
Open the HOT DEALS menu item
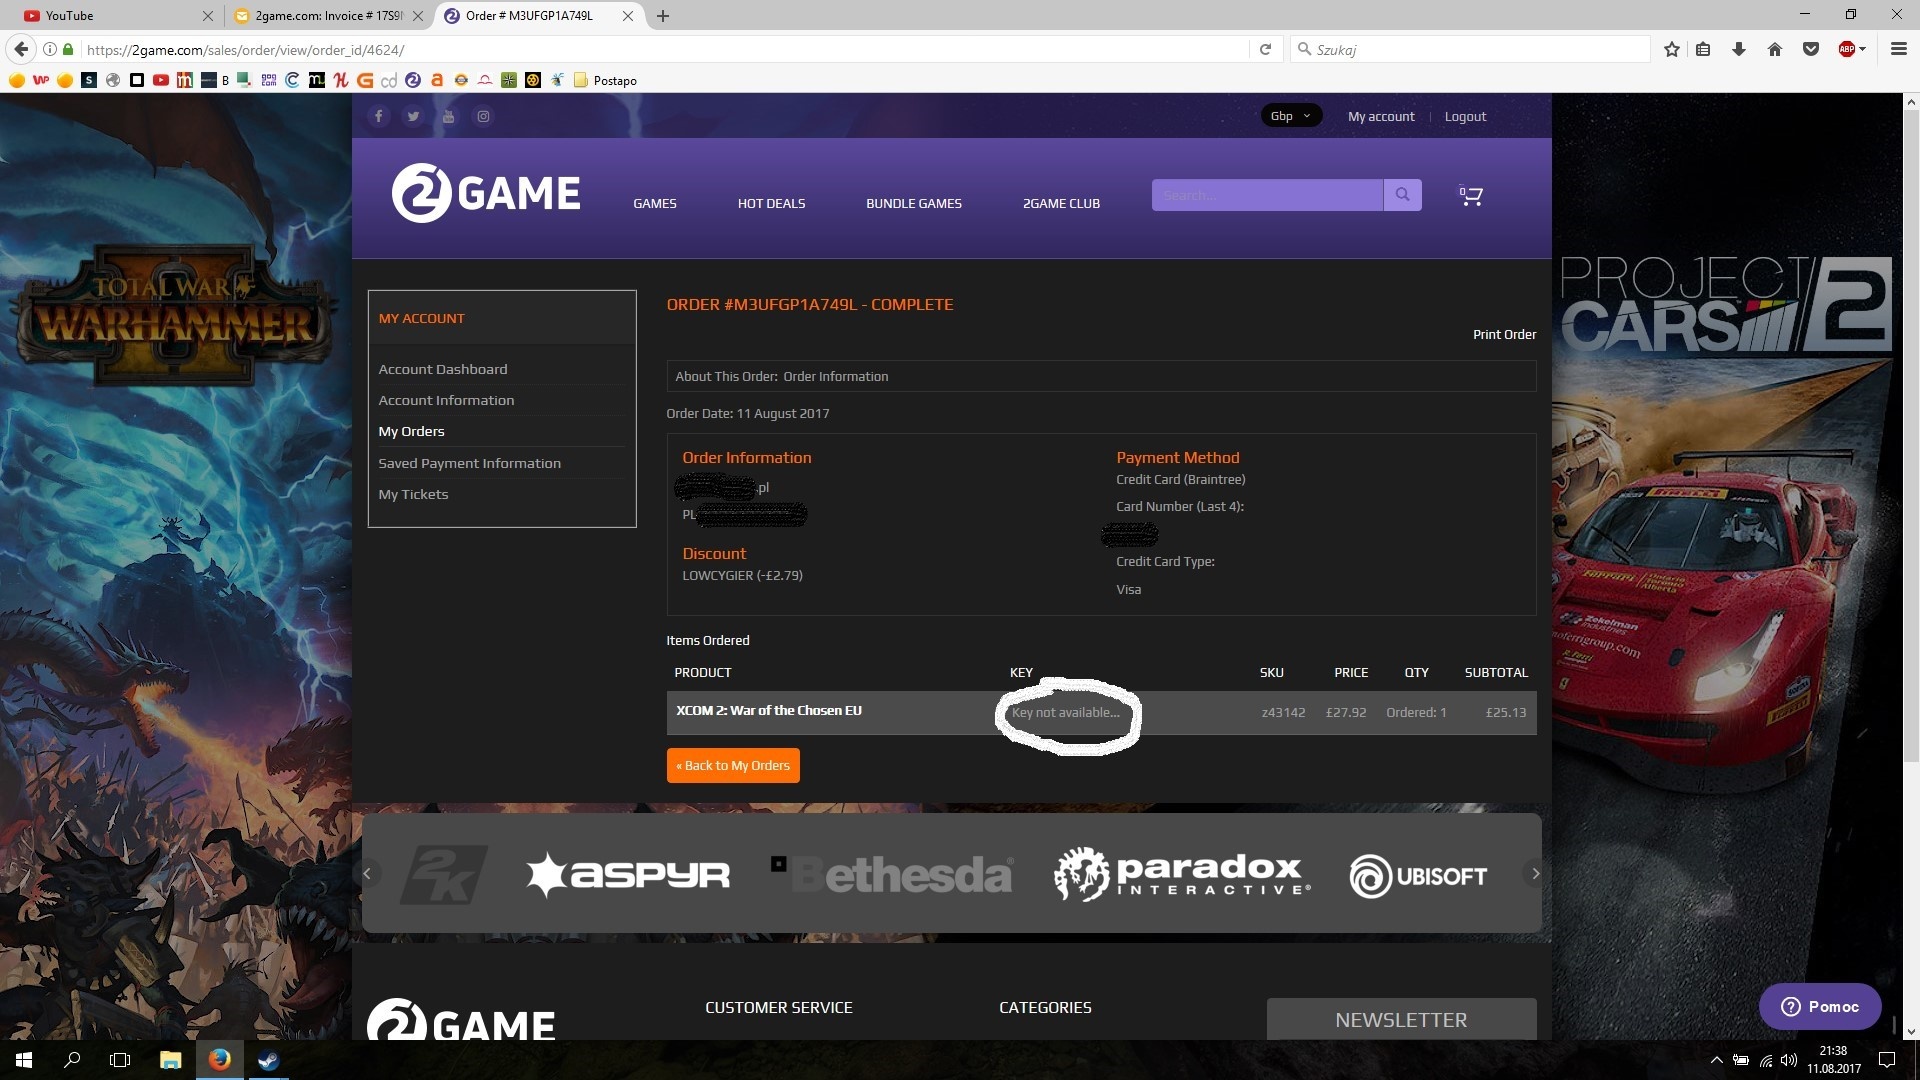771,203
